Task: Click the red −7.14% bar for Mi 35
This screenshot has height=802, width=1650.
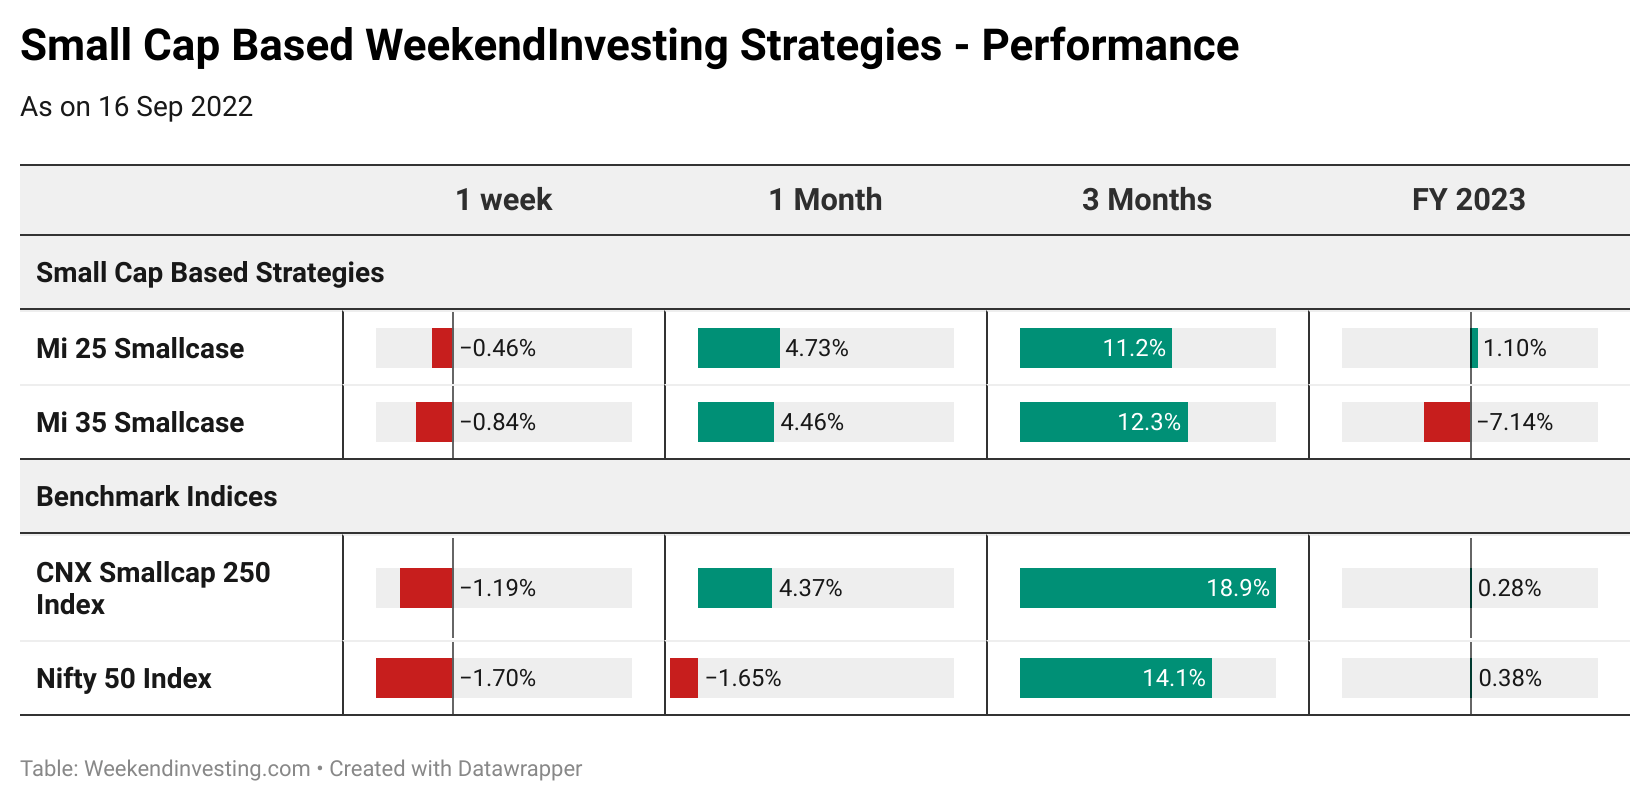Action: (x=1447, y=422)
